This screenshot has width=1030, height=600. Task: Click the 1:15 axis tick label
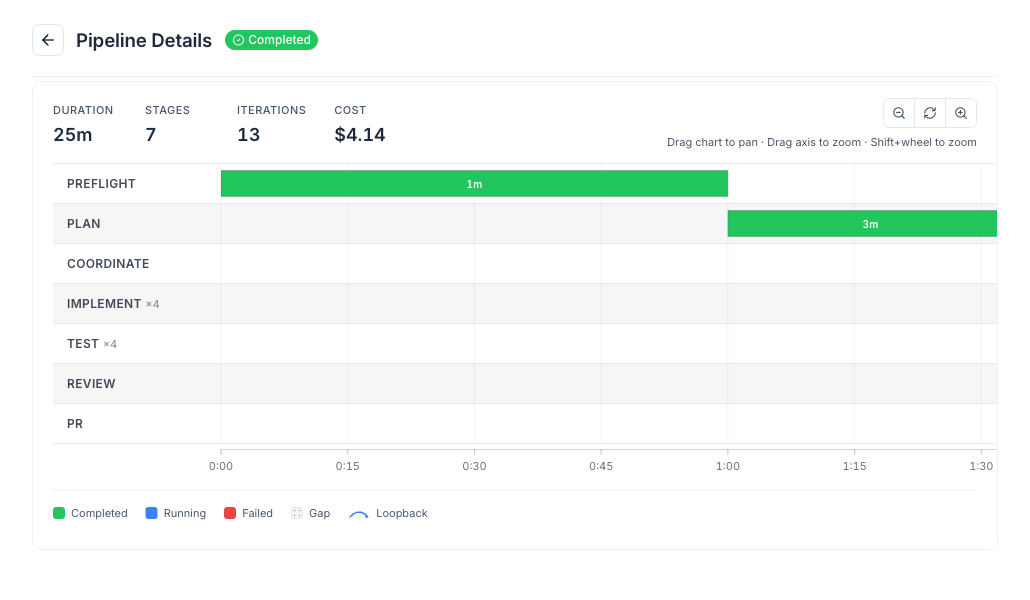click(x=855, y=466)
